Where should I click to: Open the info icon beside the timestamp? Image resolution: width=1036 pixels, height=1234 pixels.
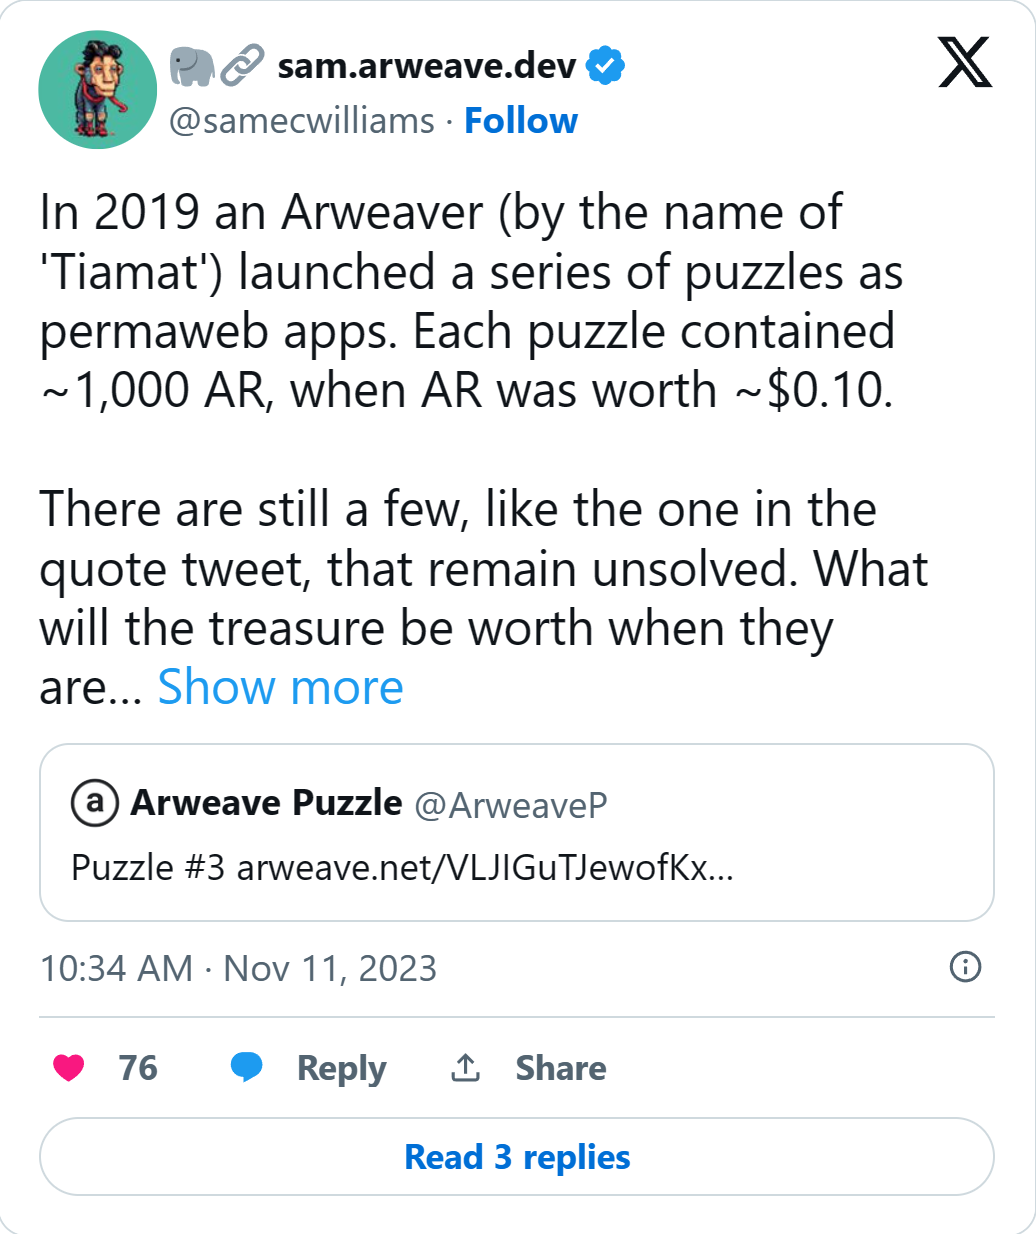point(967,967)
